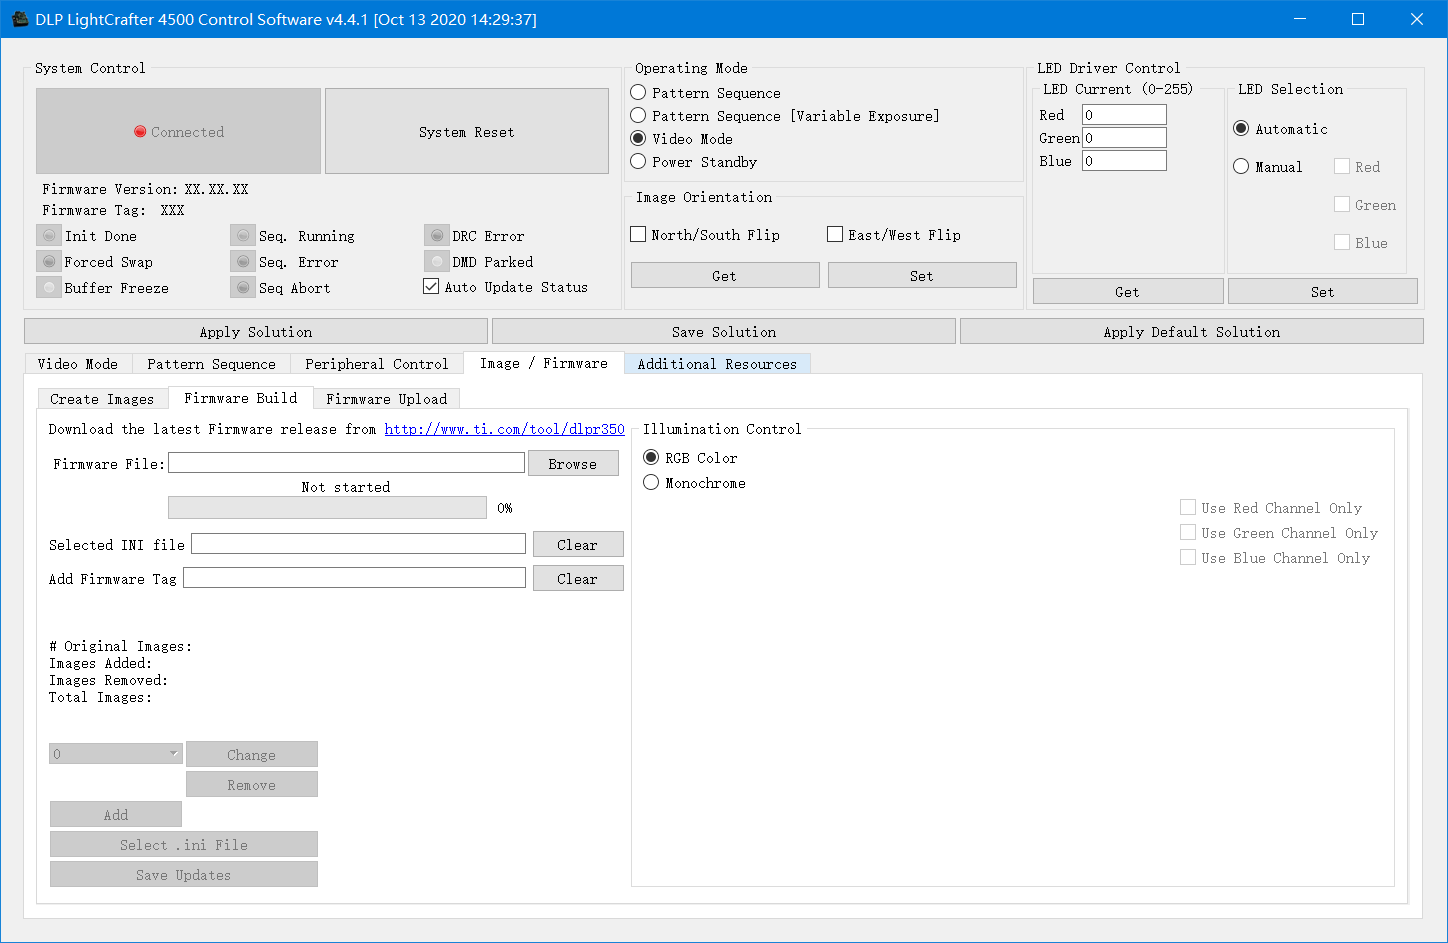The height and width of the screenshot is (943, 1448).
Task: Click Set in Image Orientation group
Action: click(x=922, y=275)
